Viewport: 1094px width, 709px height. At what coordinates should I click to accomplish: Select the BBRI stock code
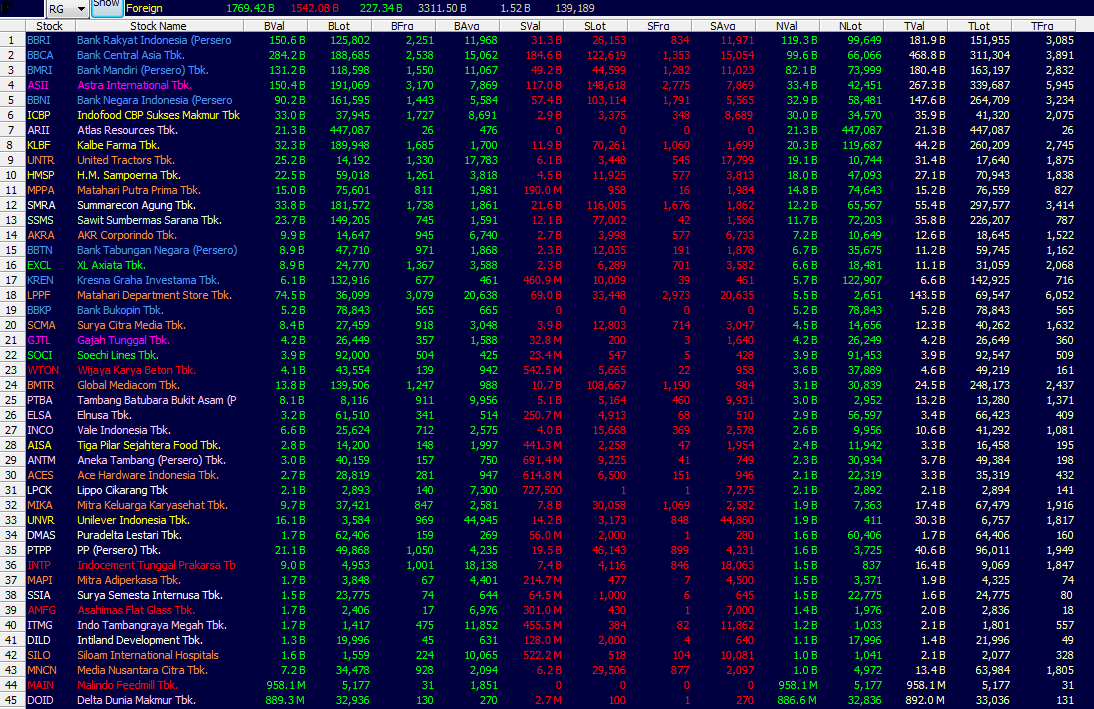tap(38, 40)
